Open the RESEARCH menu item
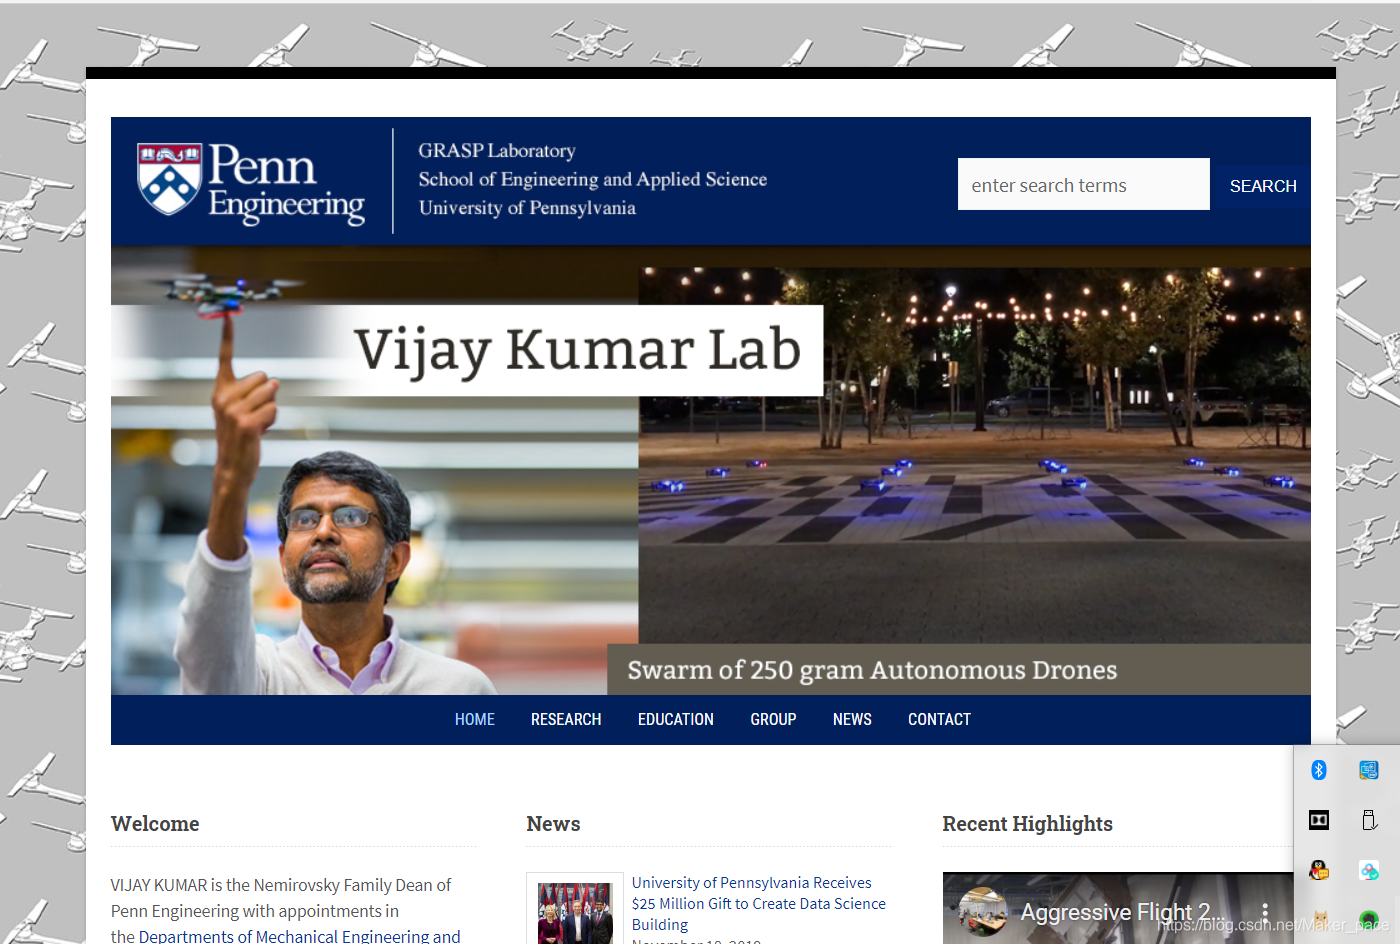Viewport: 1400px width, 944px height. tap(566, 719)
